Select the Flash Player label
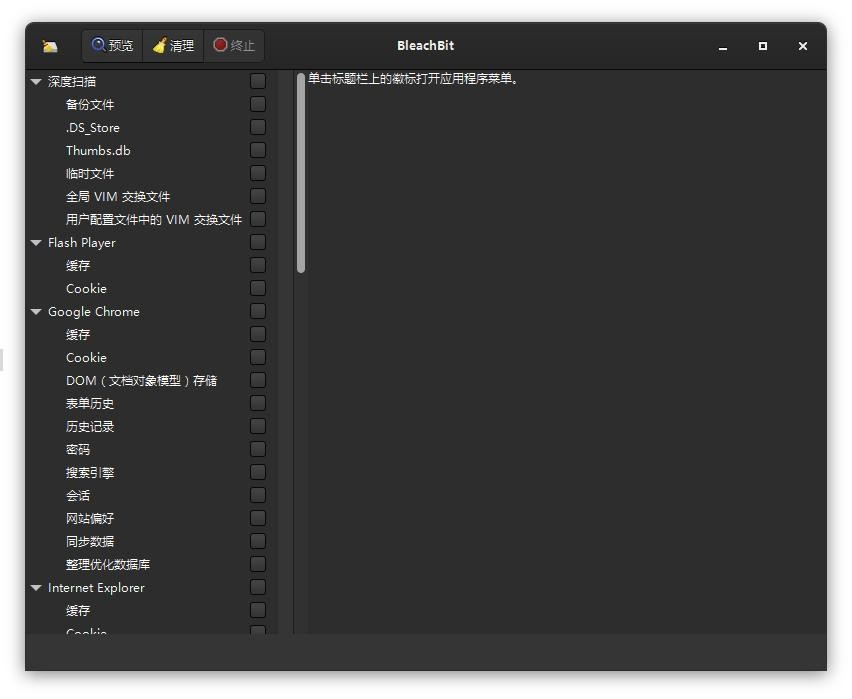852x699 pixels. (82, 243)
